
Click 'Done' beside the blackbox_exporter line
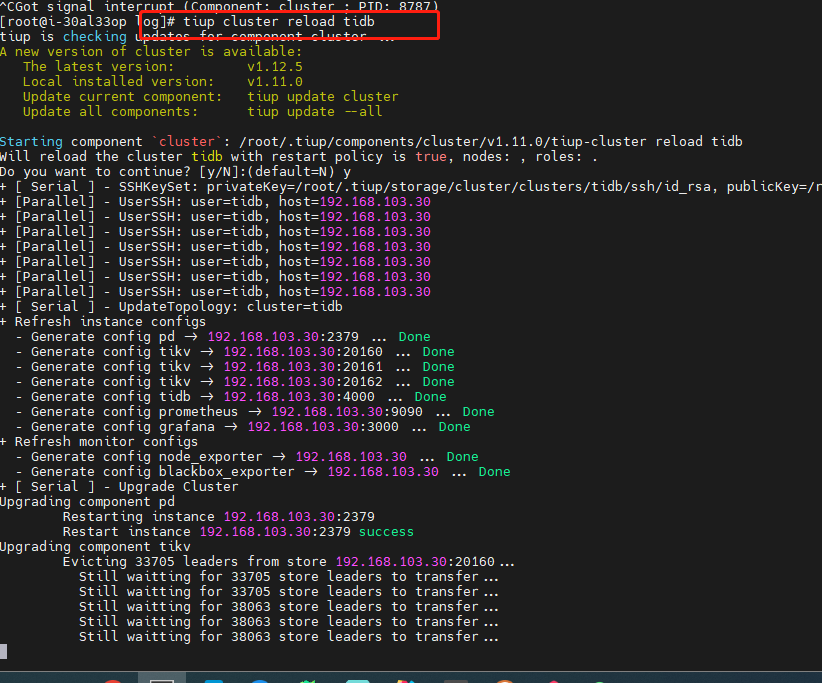[x=494, y=472]
